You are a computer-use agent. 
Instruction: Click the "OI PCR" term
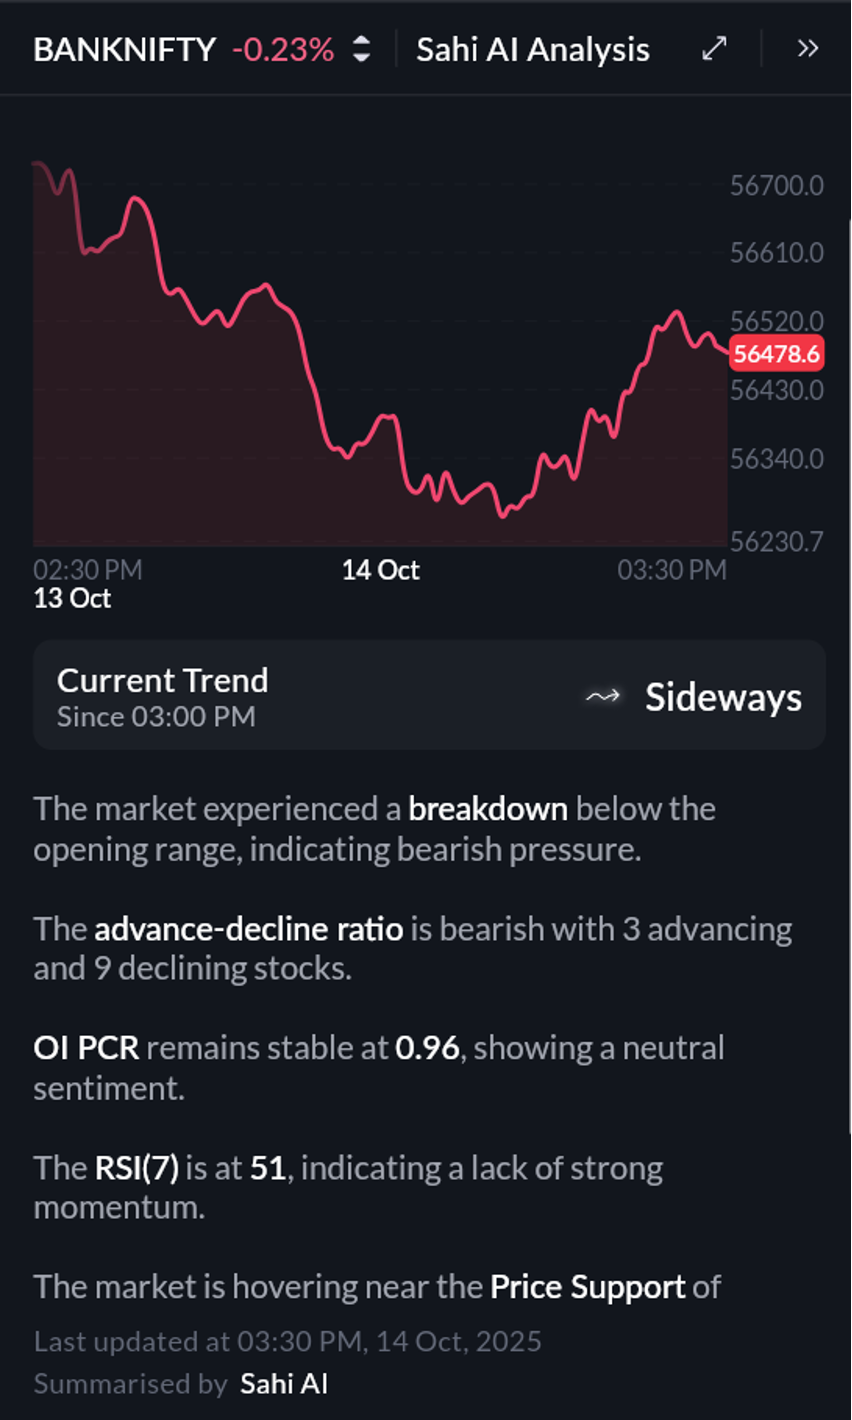coord(86,1048)
